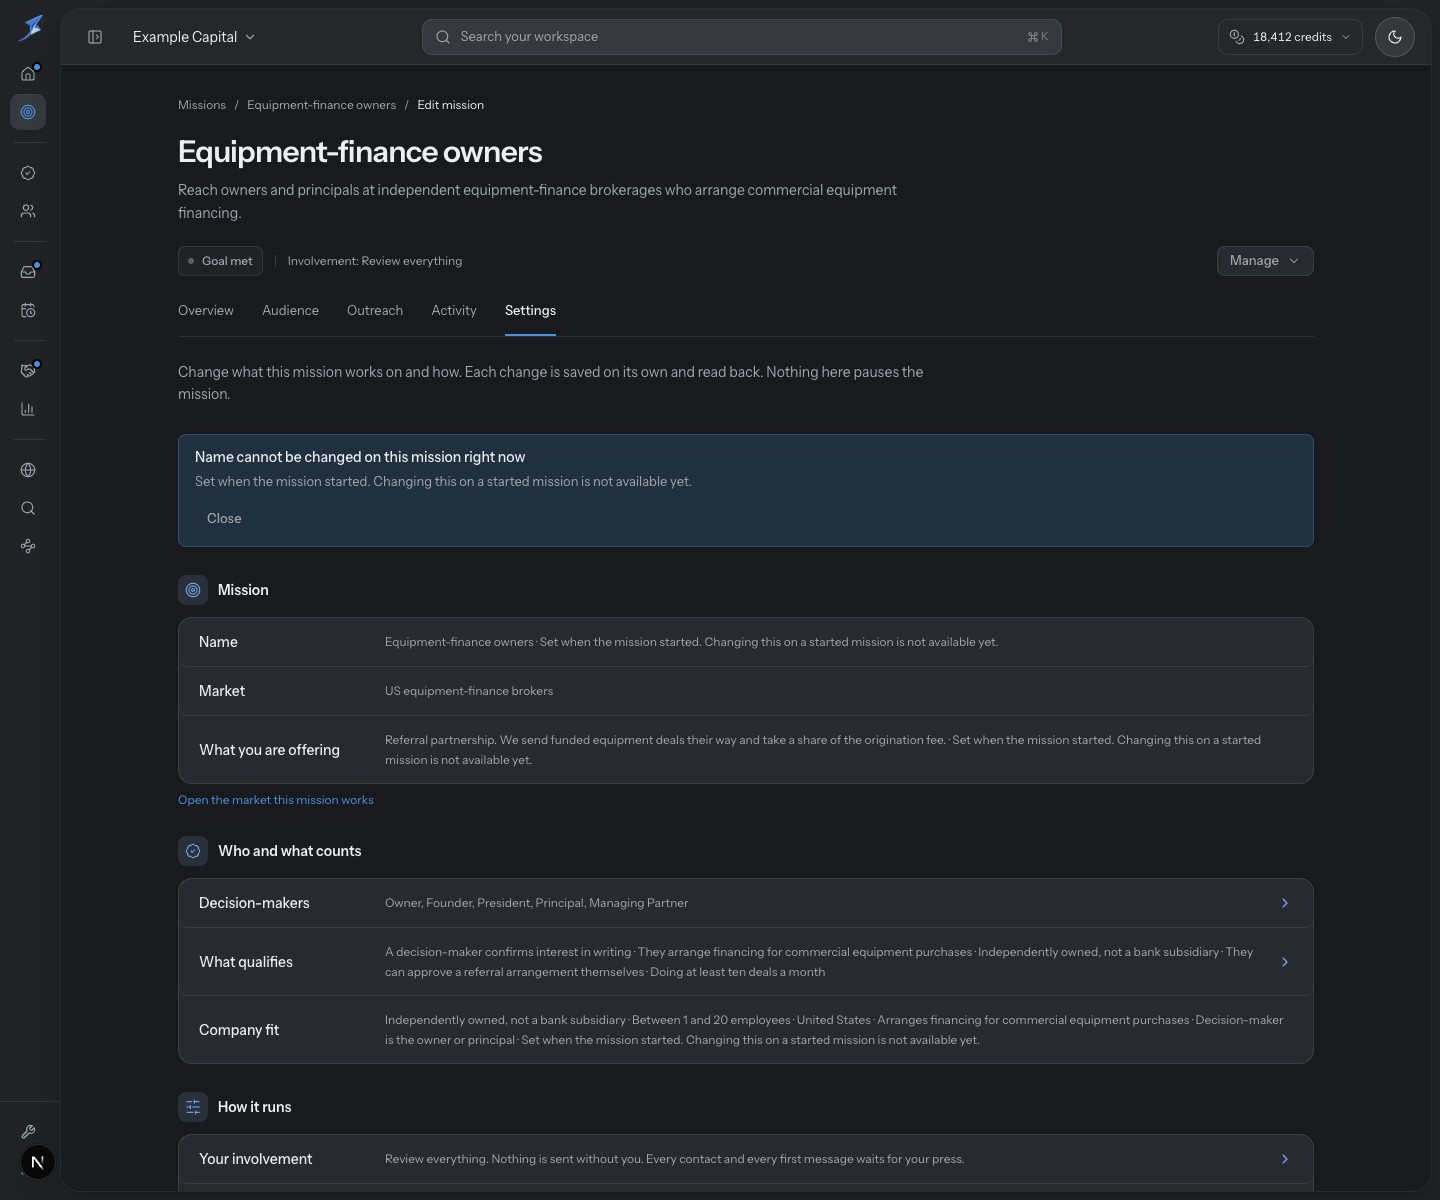Click the paper-plane app logo
1440x1200 pixels.
pos(31,28)
